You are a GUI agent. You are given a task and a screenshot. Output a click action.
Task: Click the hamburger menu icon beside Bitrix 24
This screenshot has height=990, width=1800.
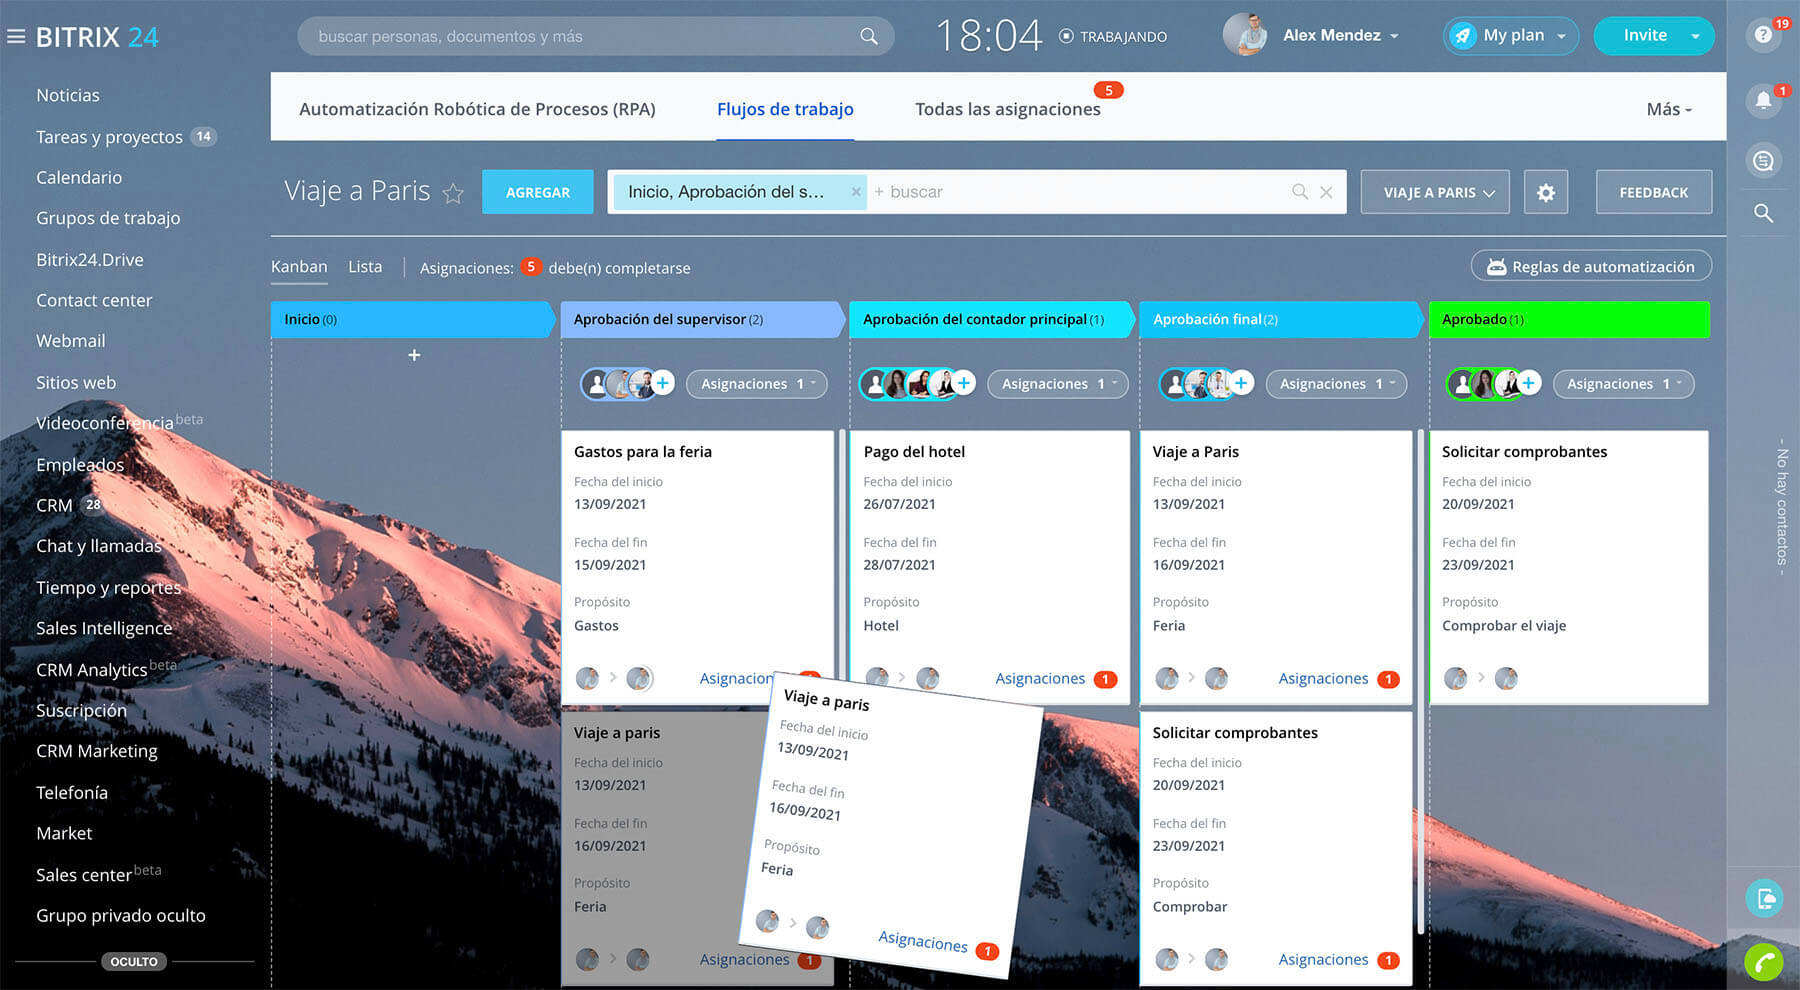16,37
